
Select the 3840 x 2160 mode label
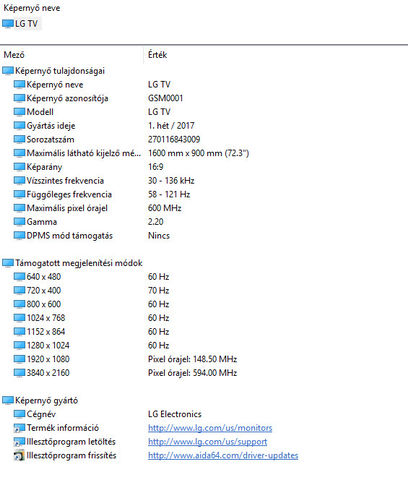(48, 373)
